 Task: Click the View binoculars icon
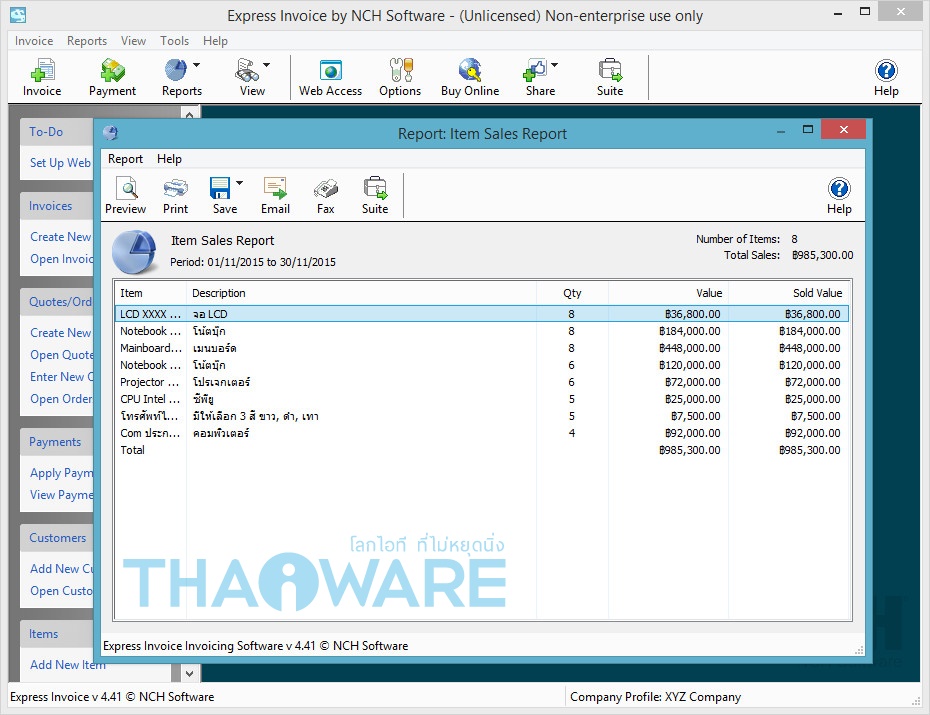pyautogui.click(x=247, y=70)
